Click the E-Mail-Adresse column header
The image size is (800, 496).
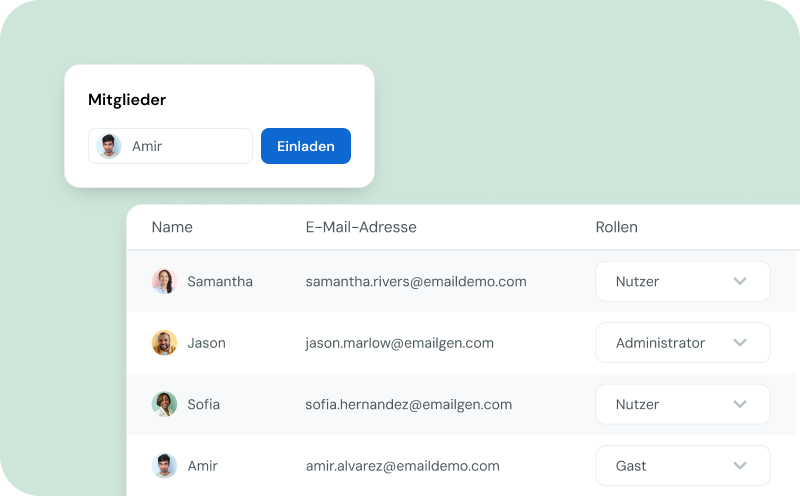point(361,227)
